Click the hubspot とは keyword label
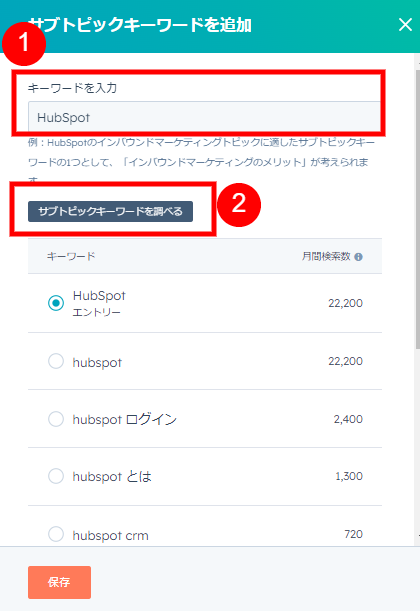The height and width of the screenshot is (611, 420). 112,477
